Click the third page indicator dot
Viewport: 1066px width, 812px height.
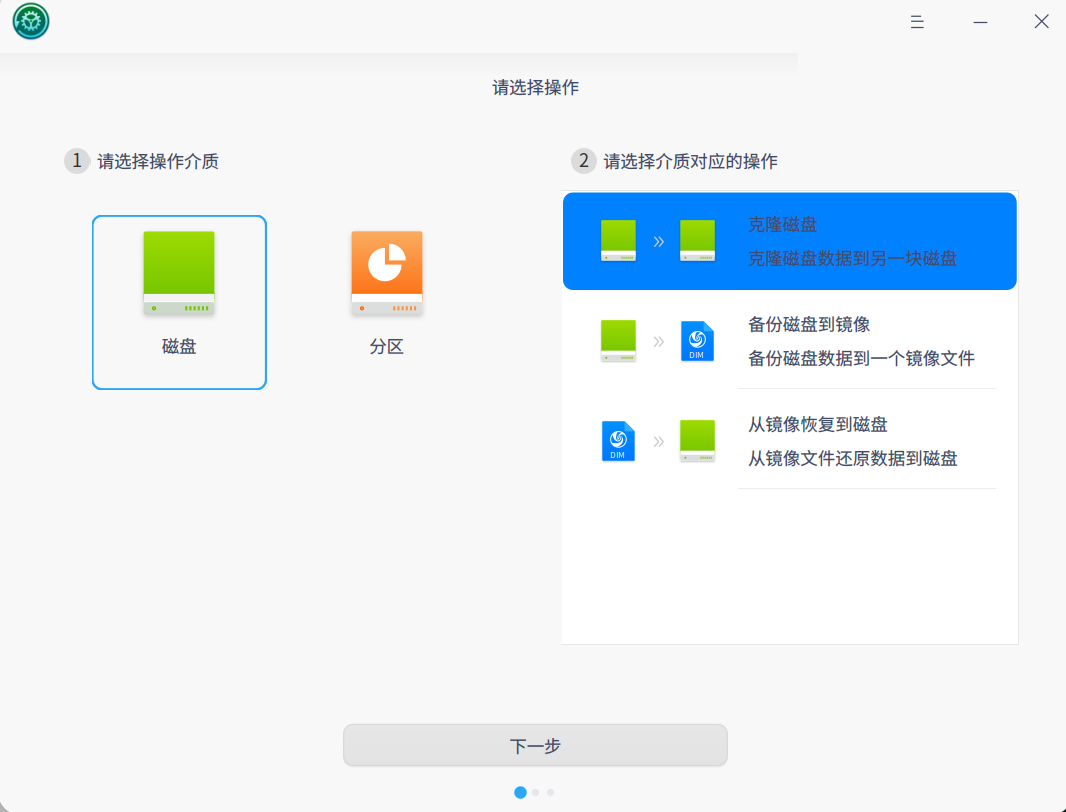pos(551,792)
